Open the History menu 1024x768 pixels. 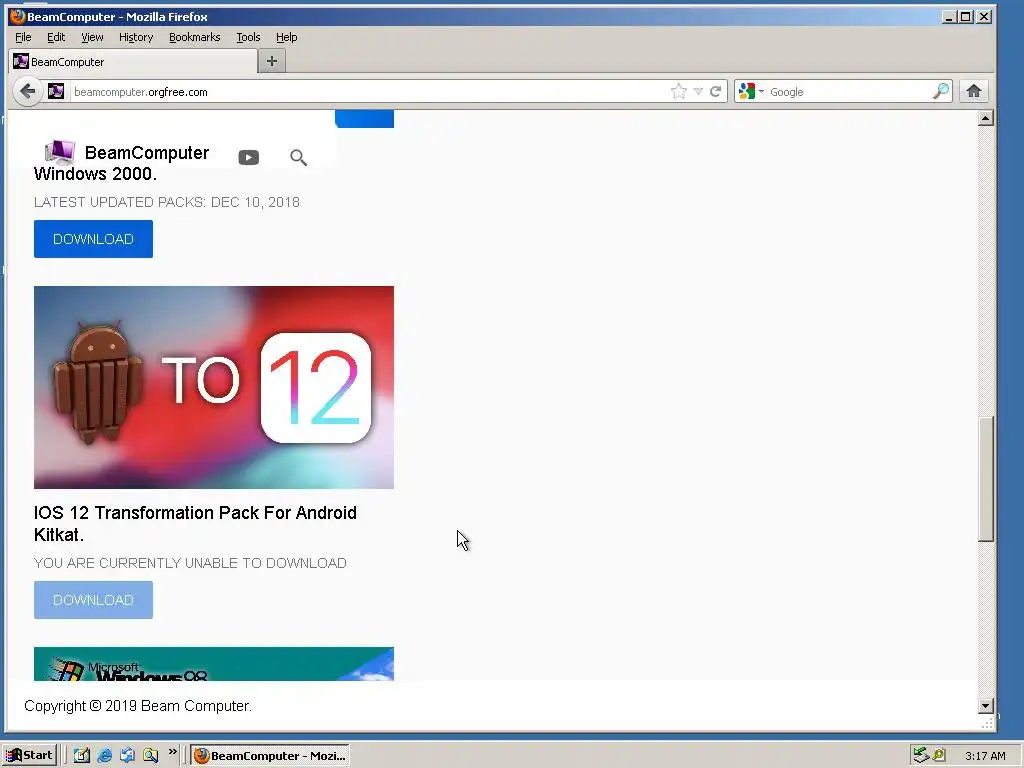click(x=136, y=37)
